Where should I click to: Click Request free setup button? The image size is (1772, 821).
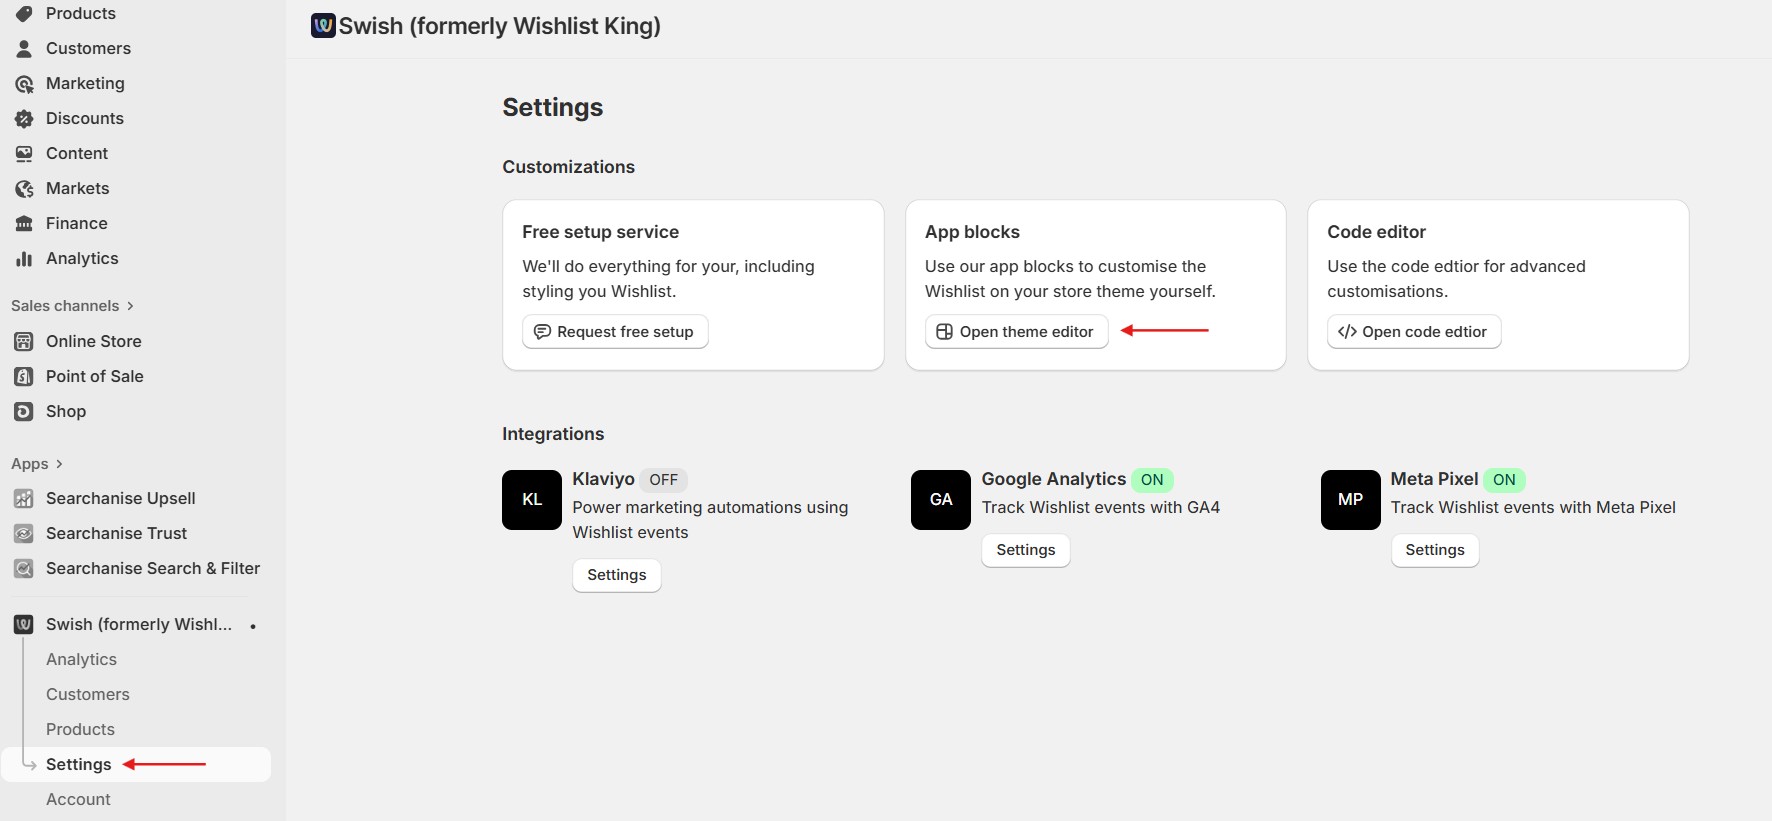615,332
